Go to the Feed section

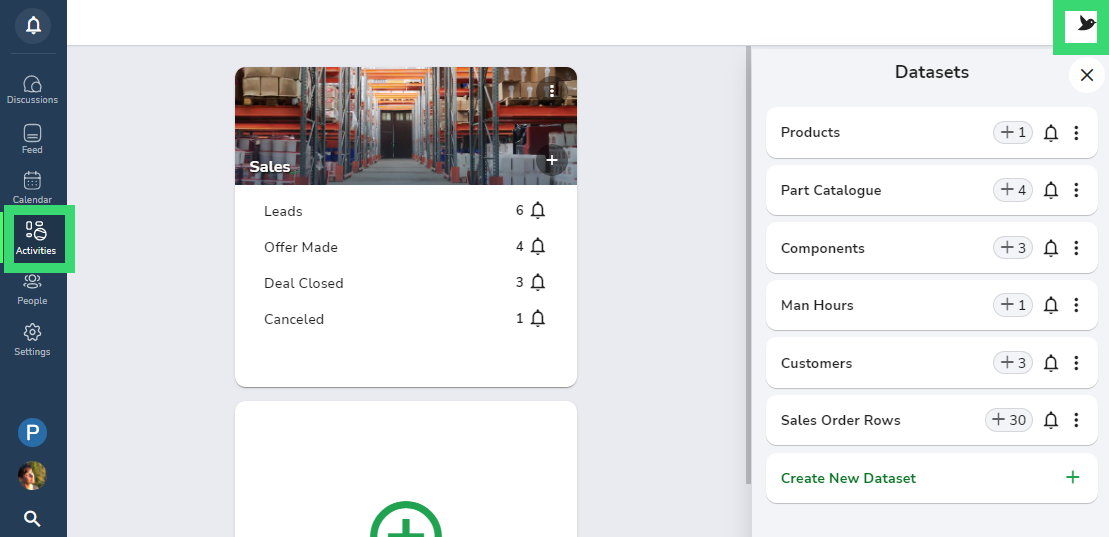(33, 139)
